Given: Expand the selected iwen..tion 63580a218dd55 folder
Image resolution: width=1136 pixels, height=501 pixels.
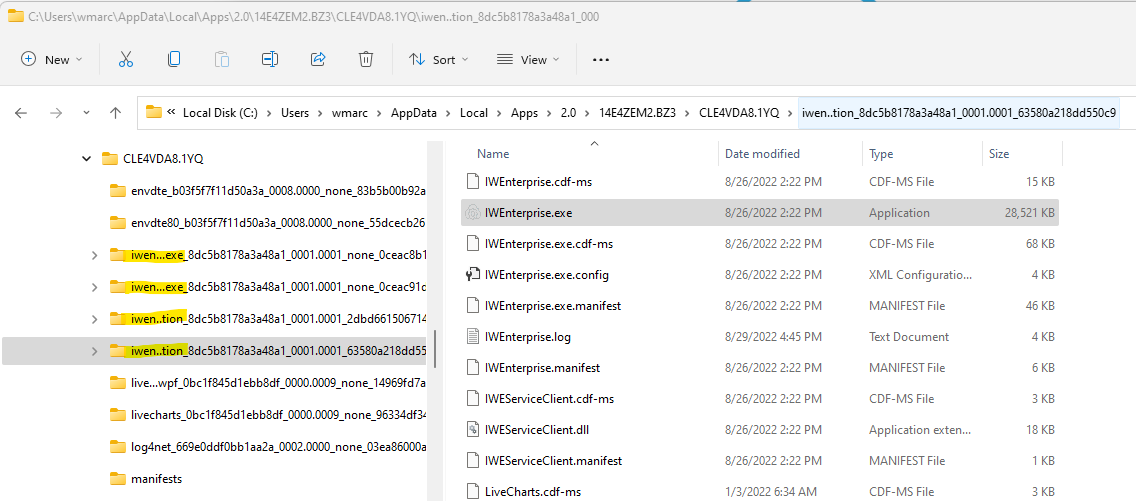Looking at the screenshot, I should [95, 351].
